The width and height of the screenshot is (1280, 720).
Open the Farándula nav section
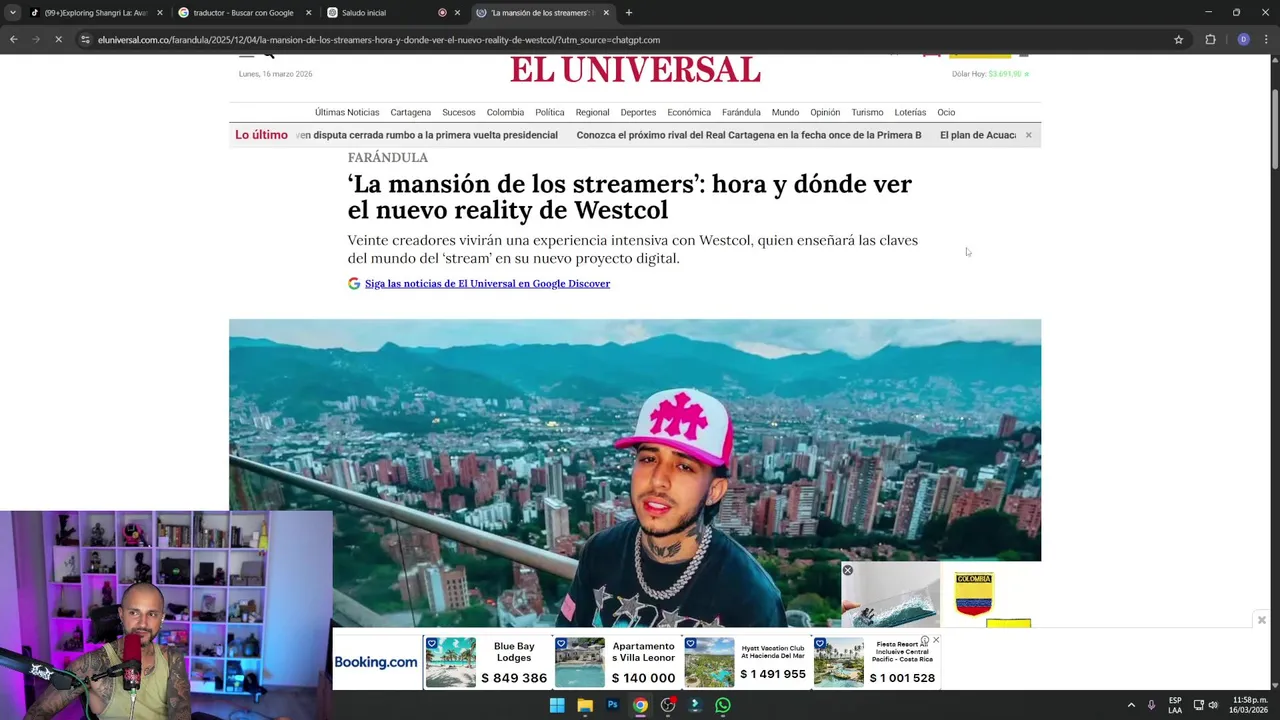click(741, 112)
